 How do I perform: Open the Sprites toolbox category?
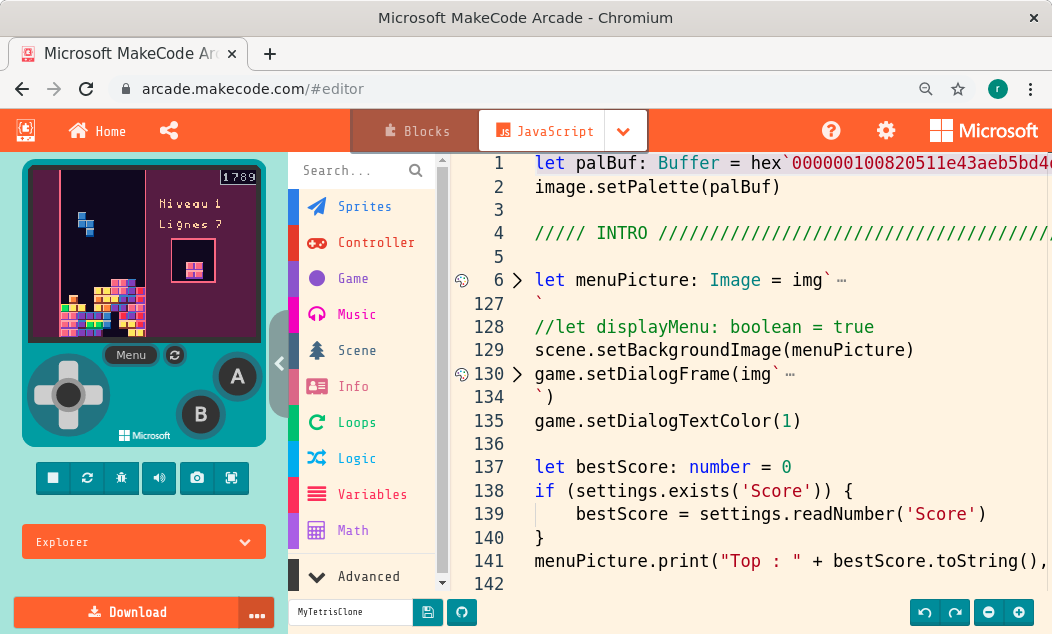click(362, 207)
